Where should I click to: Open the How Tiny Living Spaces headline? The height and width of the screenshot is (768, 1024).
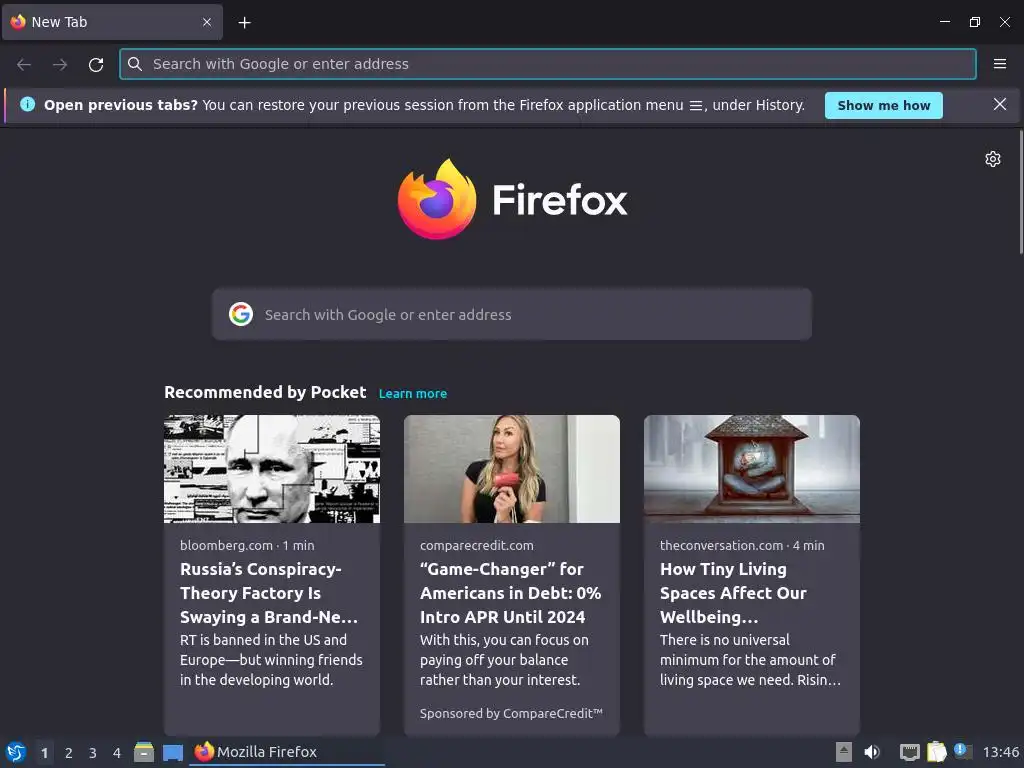pos(733,593)
